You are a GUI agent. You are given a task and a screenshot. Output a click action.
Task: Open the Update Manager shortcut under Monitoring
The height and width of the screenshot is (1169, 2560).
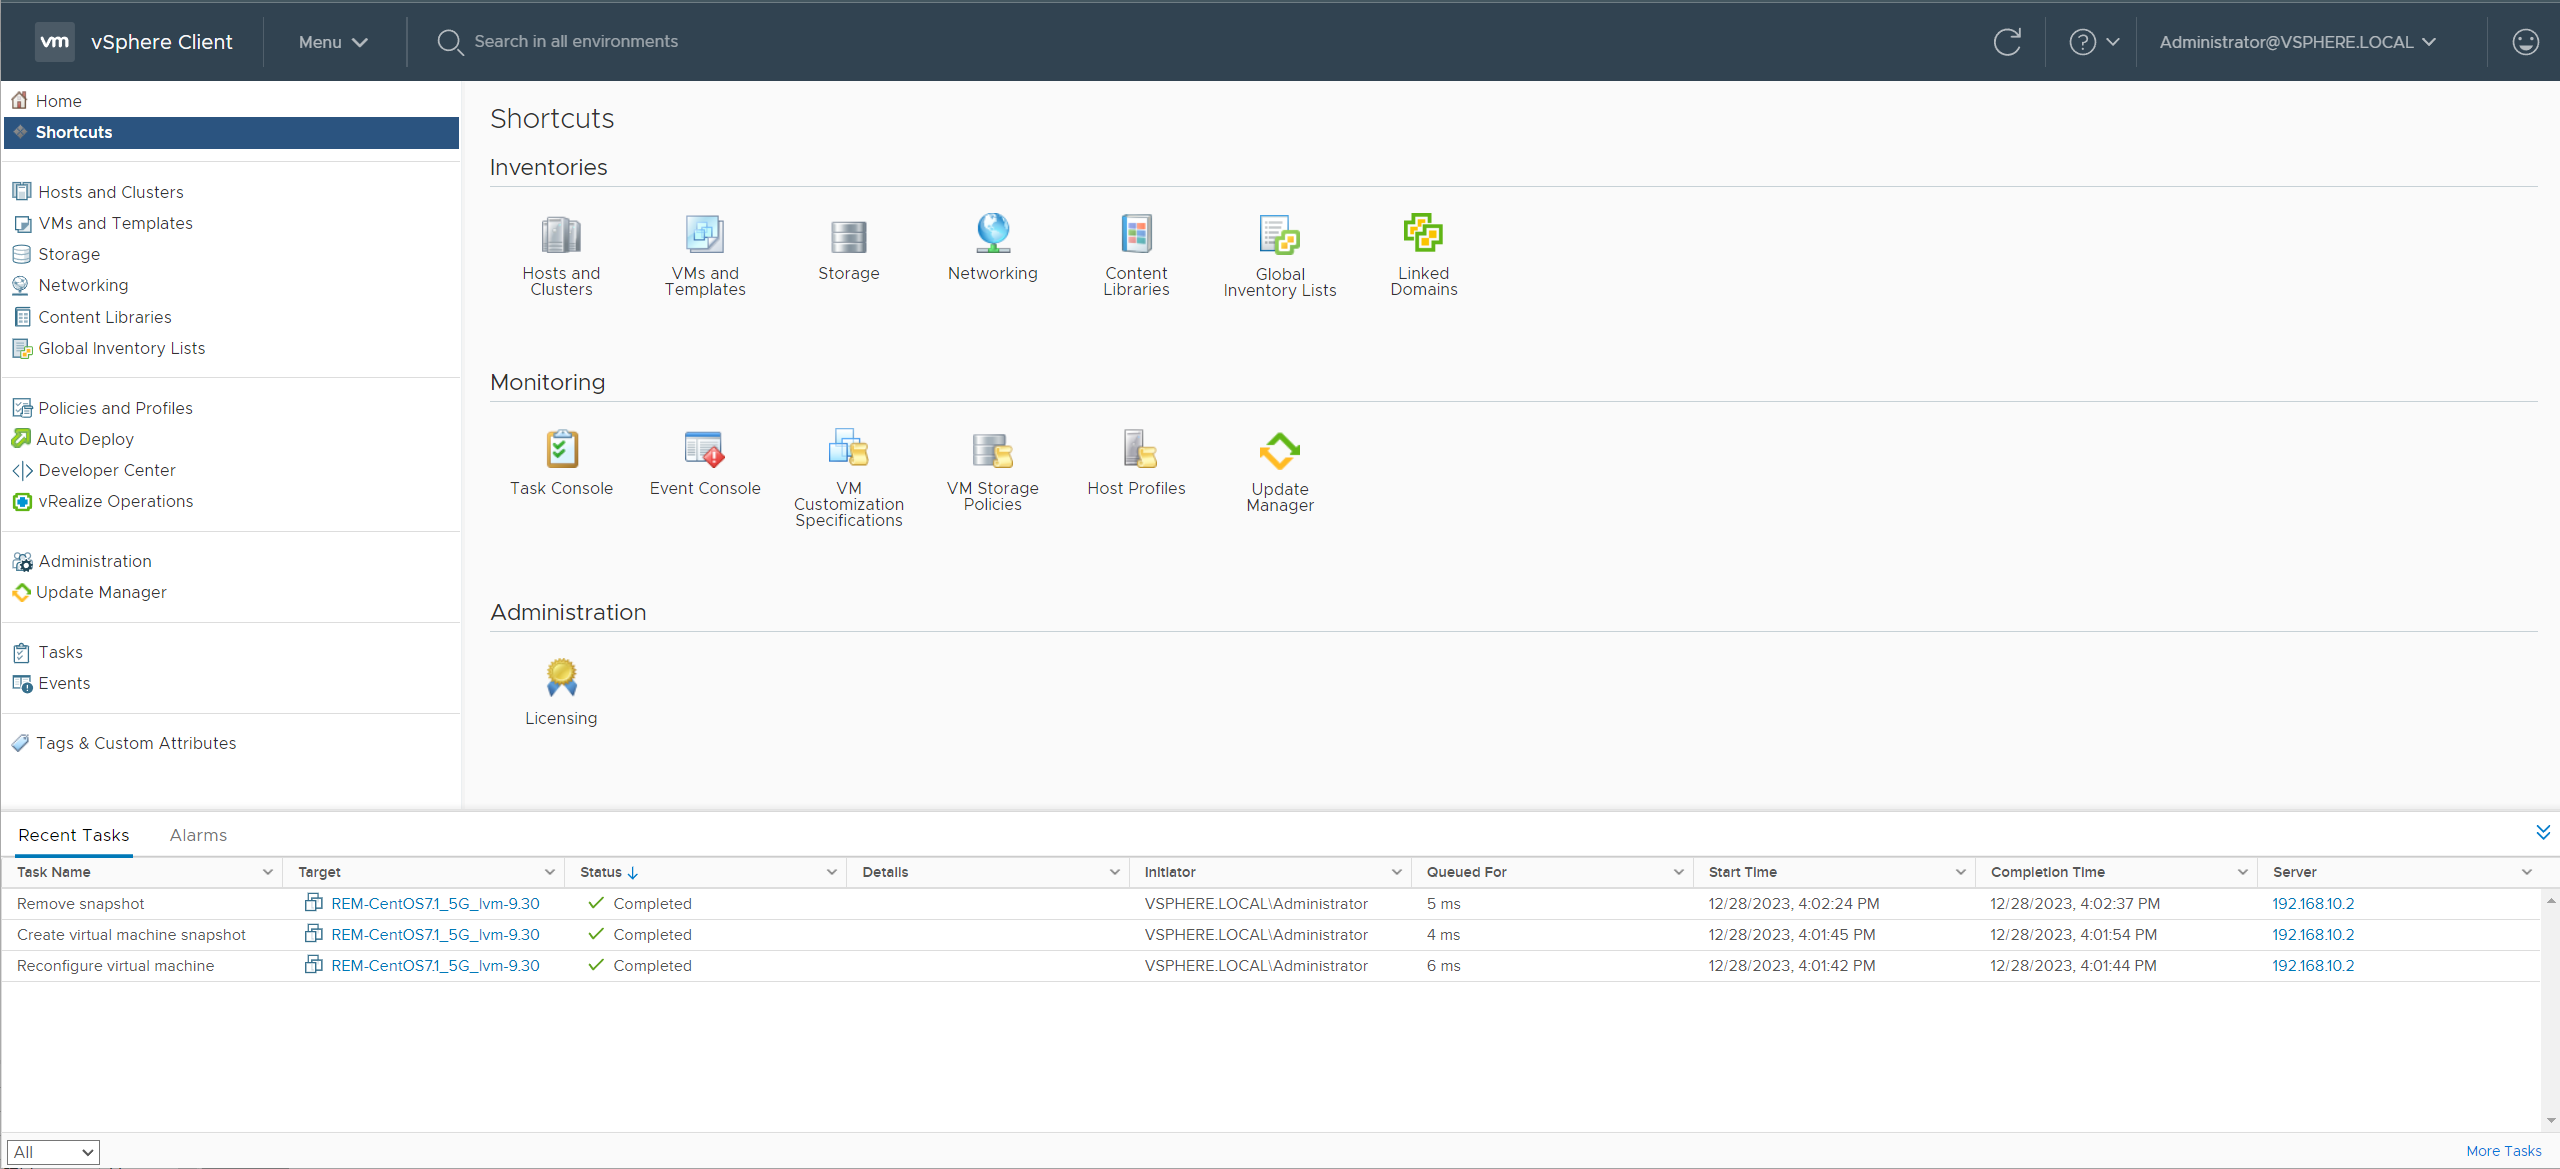click(1279, 452)
